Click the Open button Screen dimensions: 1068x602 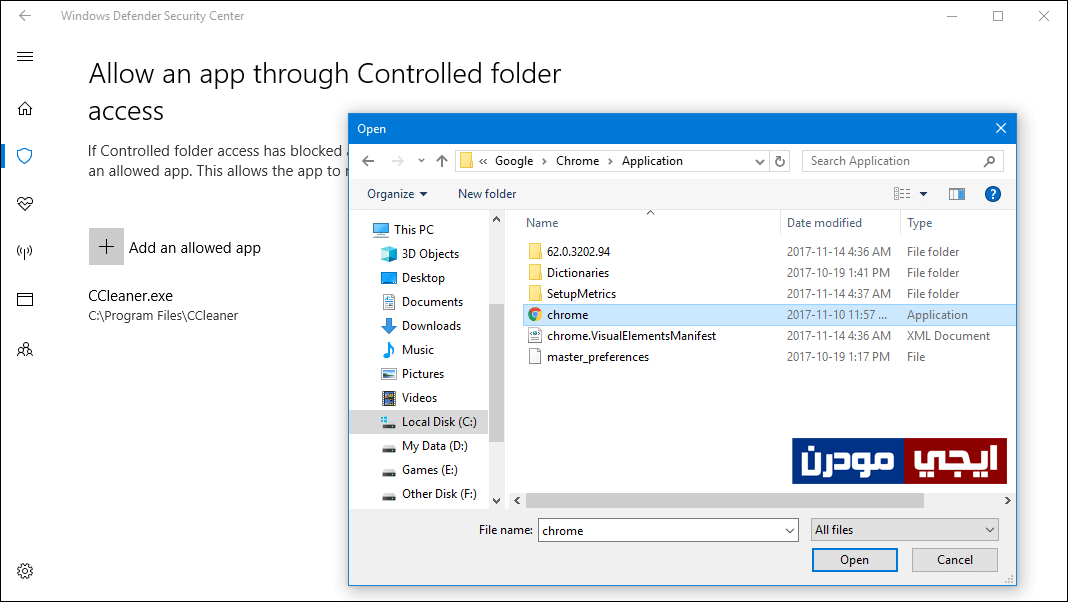[x=854, y=560]
